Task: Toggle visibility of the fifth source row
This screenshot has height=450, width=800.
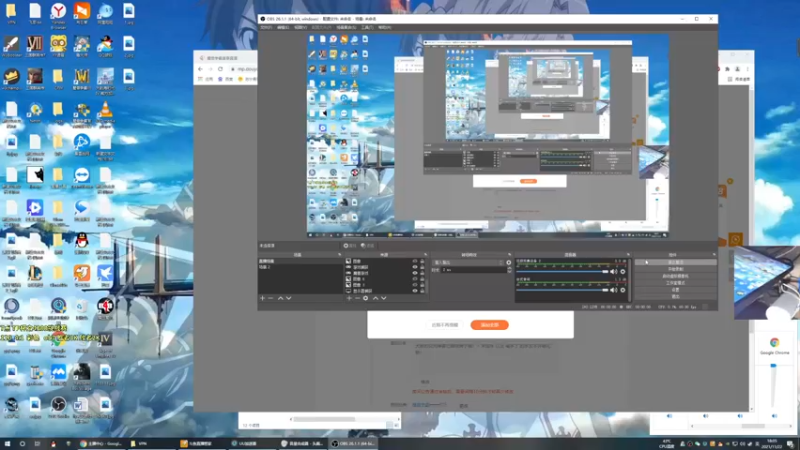Action: pyautogui.click(x=415, y=285)
